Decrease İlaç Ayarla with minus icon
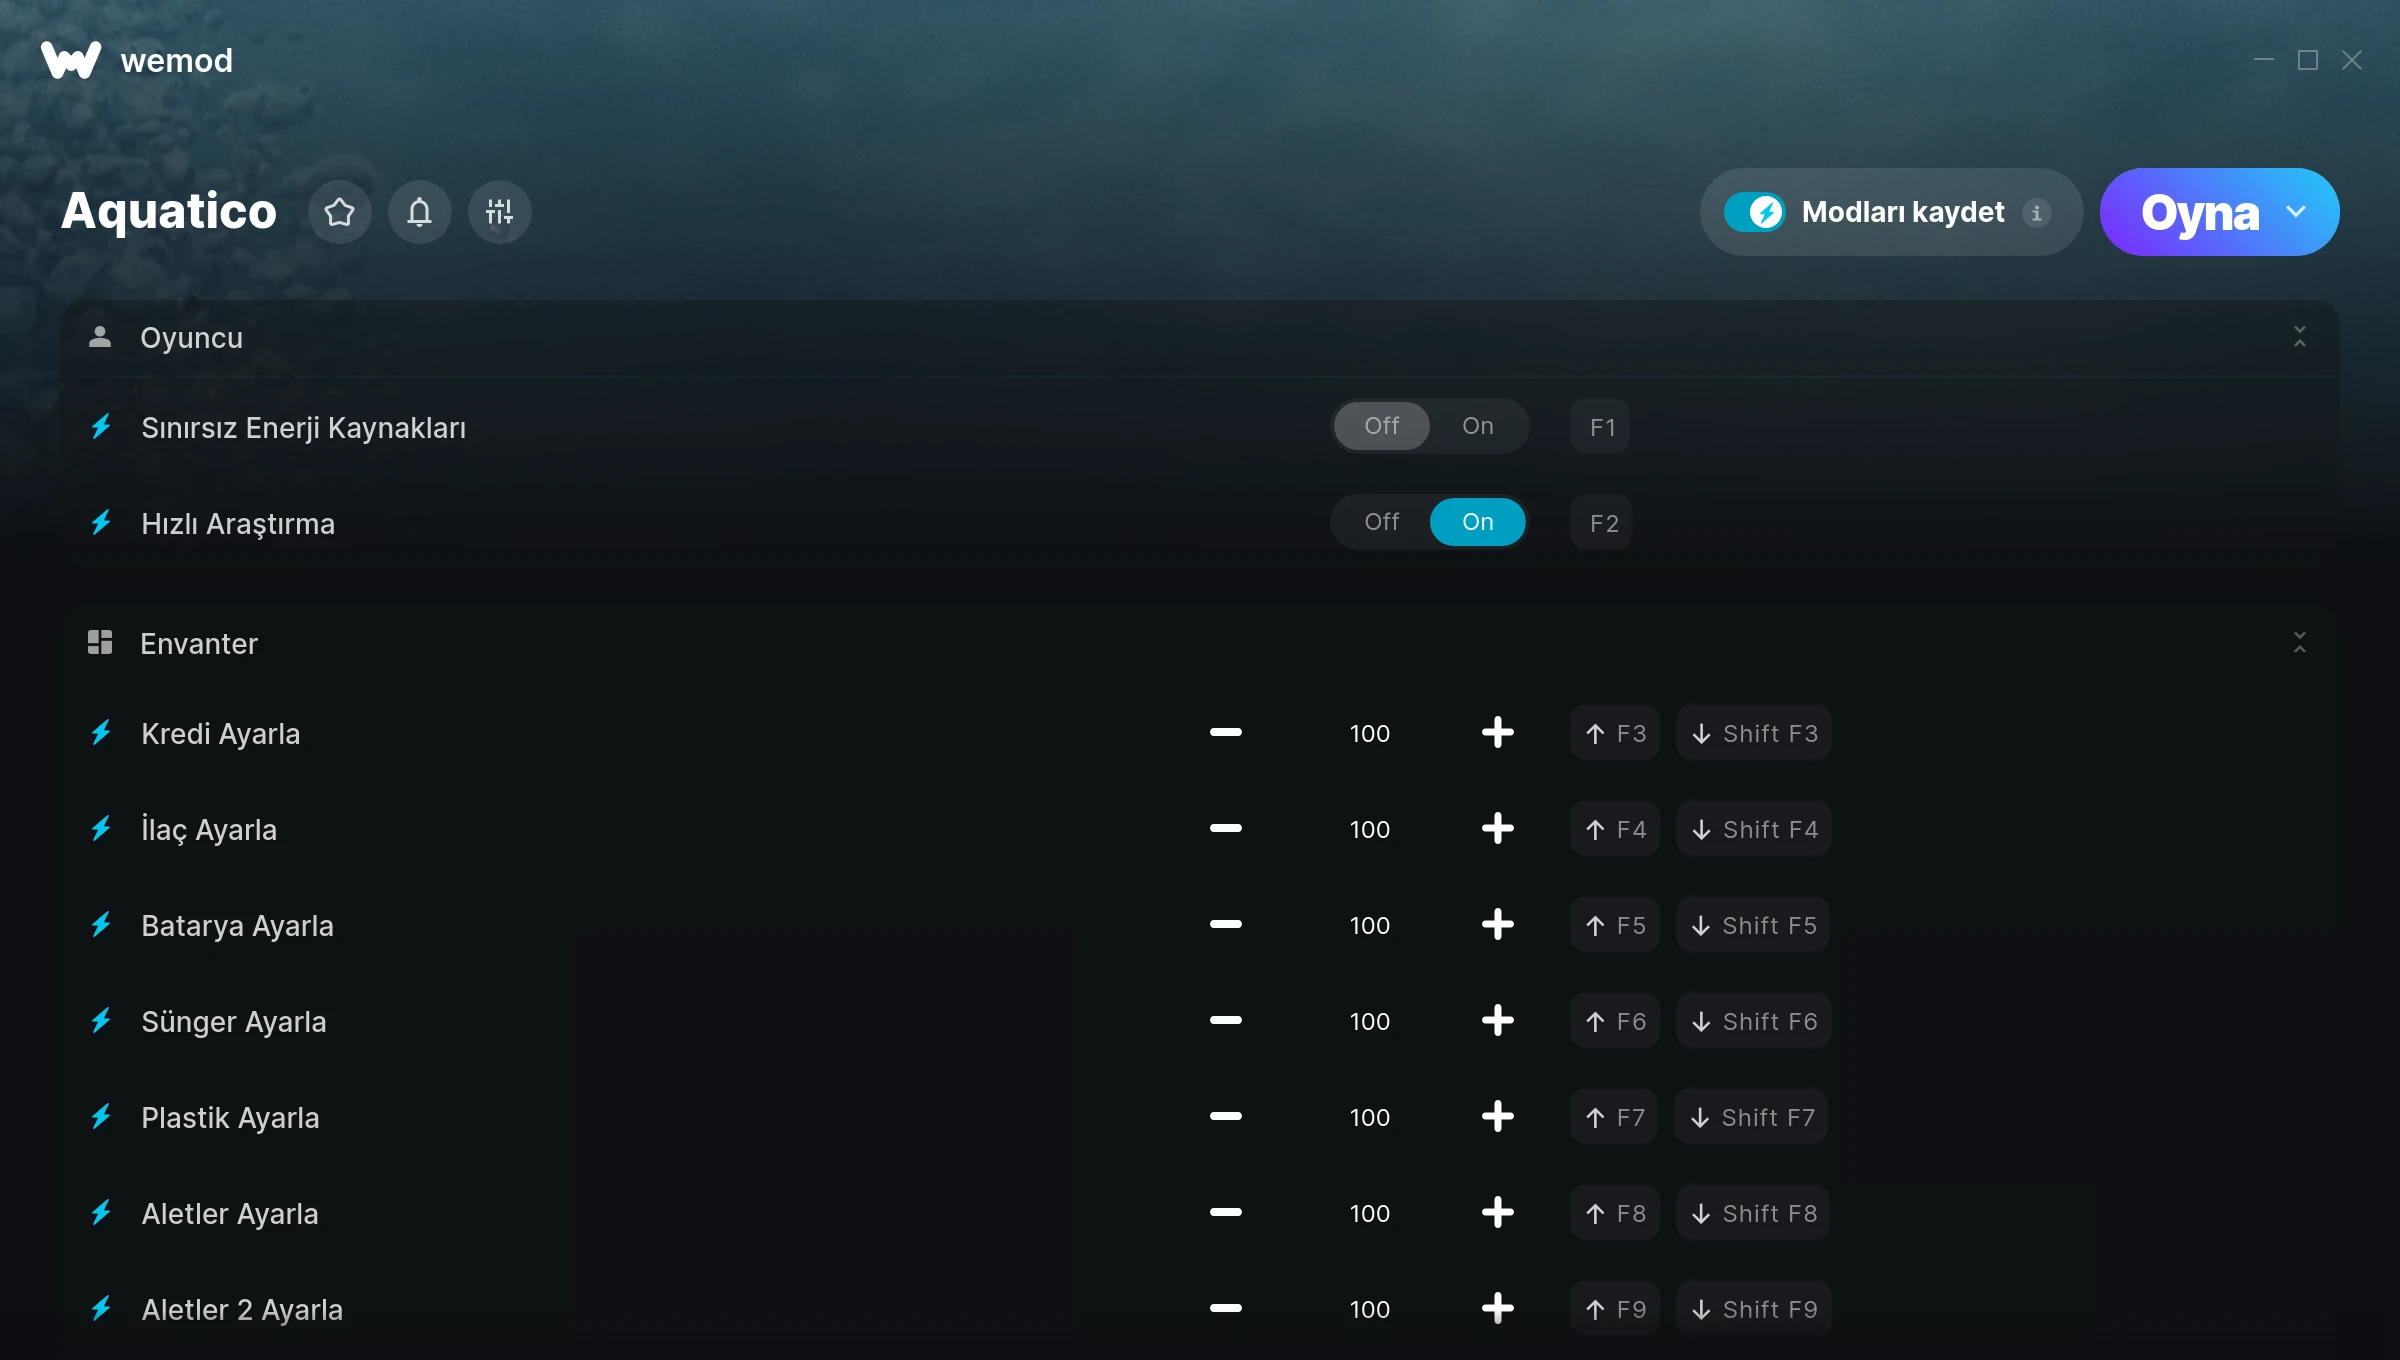Image resolution: width=2400 pixels, height=1360 pixels. (1225, 829)
